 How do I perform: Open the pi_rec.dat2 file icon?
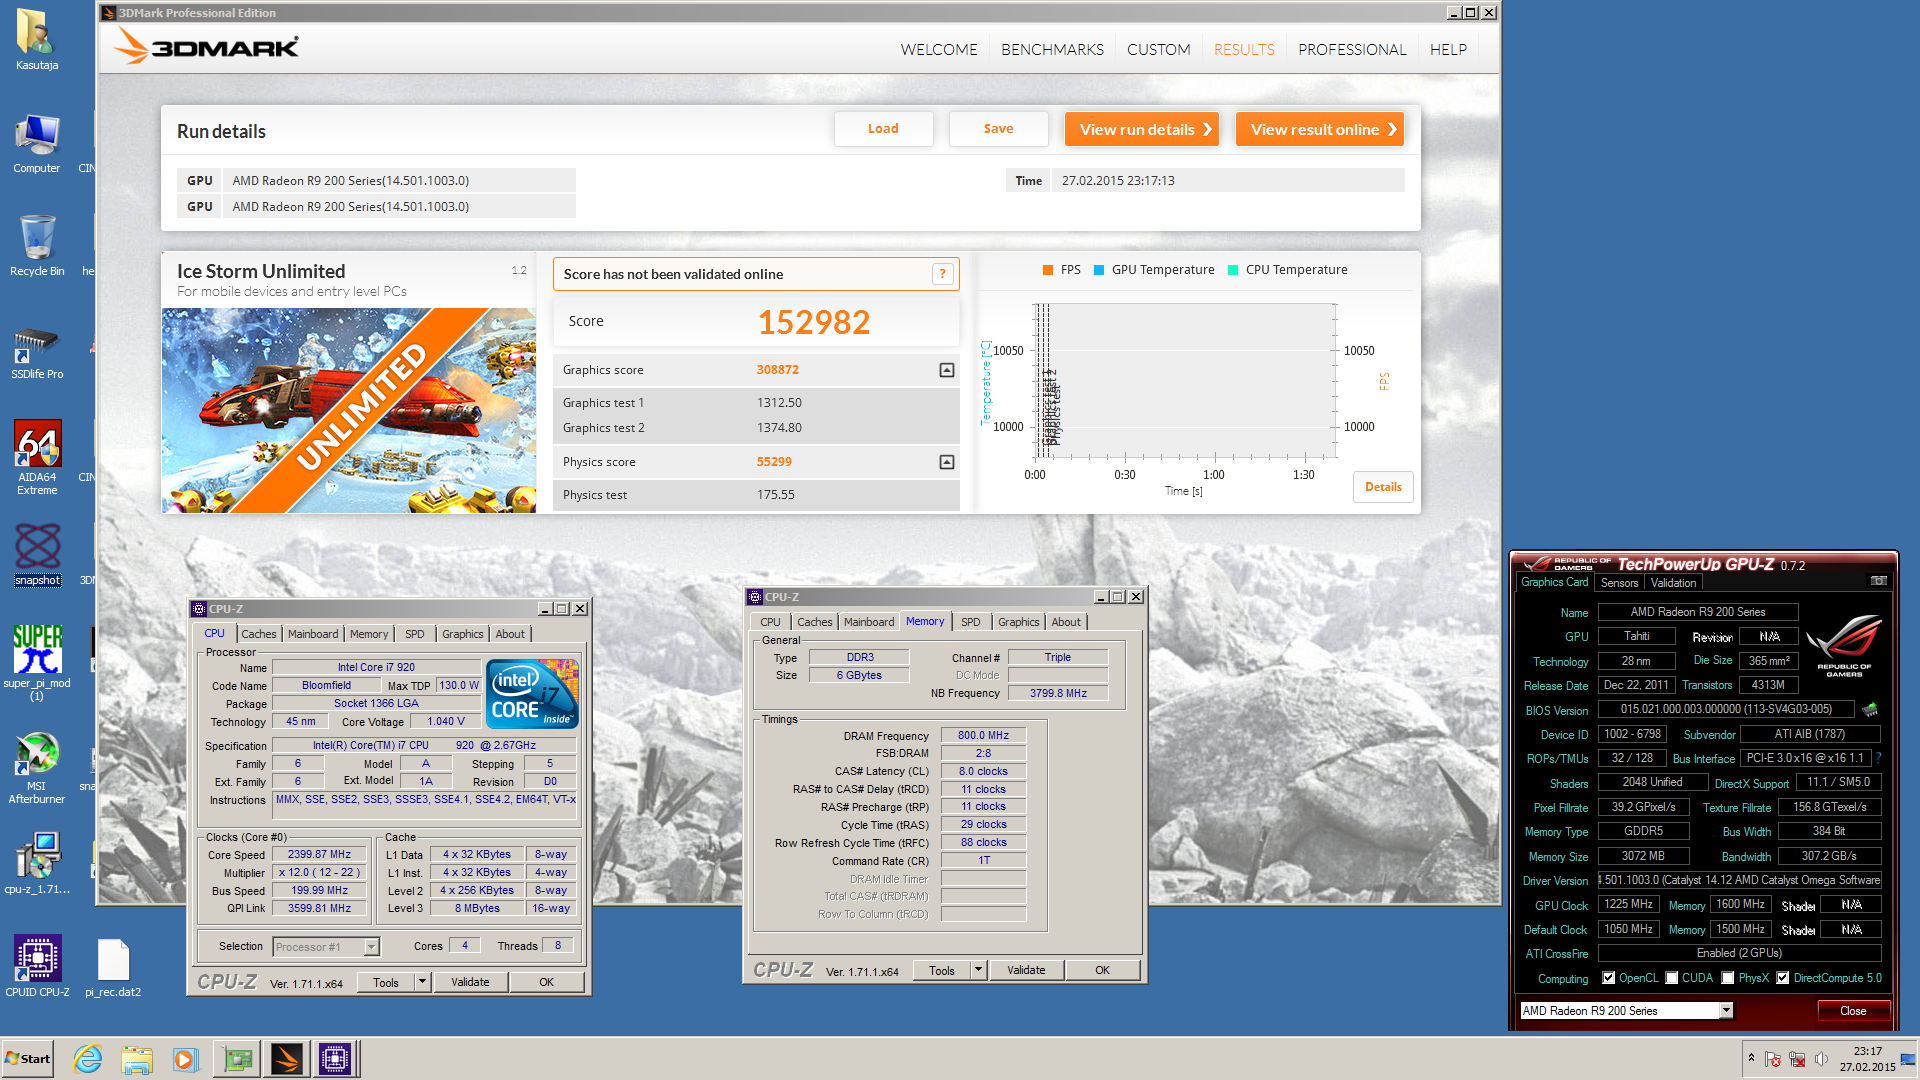point(113,967)
